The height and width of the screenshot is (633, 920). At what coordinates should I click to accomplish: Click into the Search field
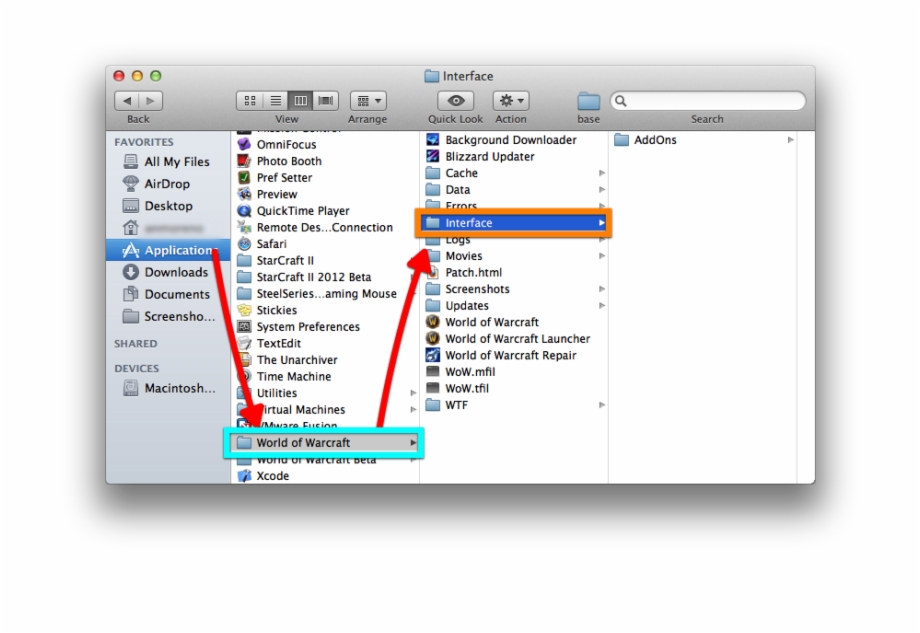[708, 101]
